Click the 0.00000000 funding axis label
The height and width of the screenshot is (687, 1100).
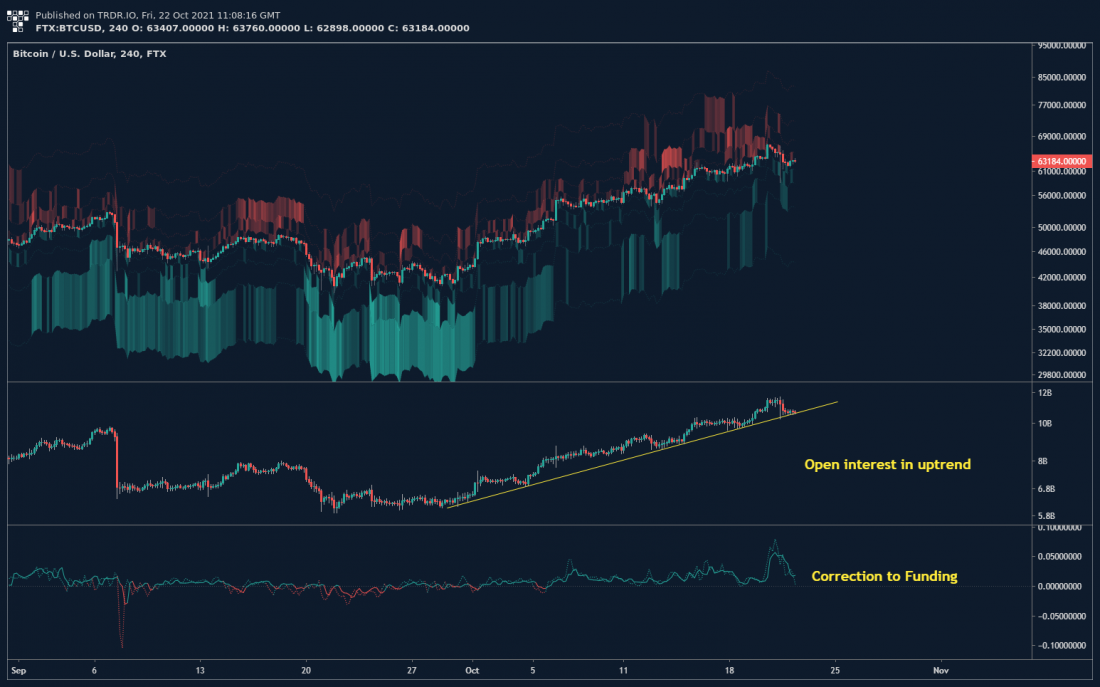tap(1061, 586)
